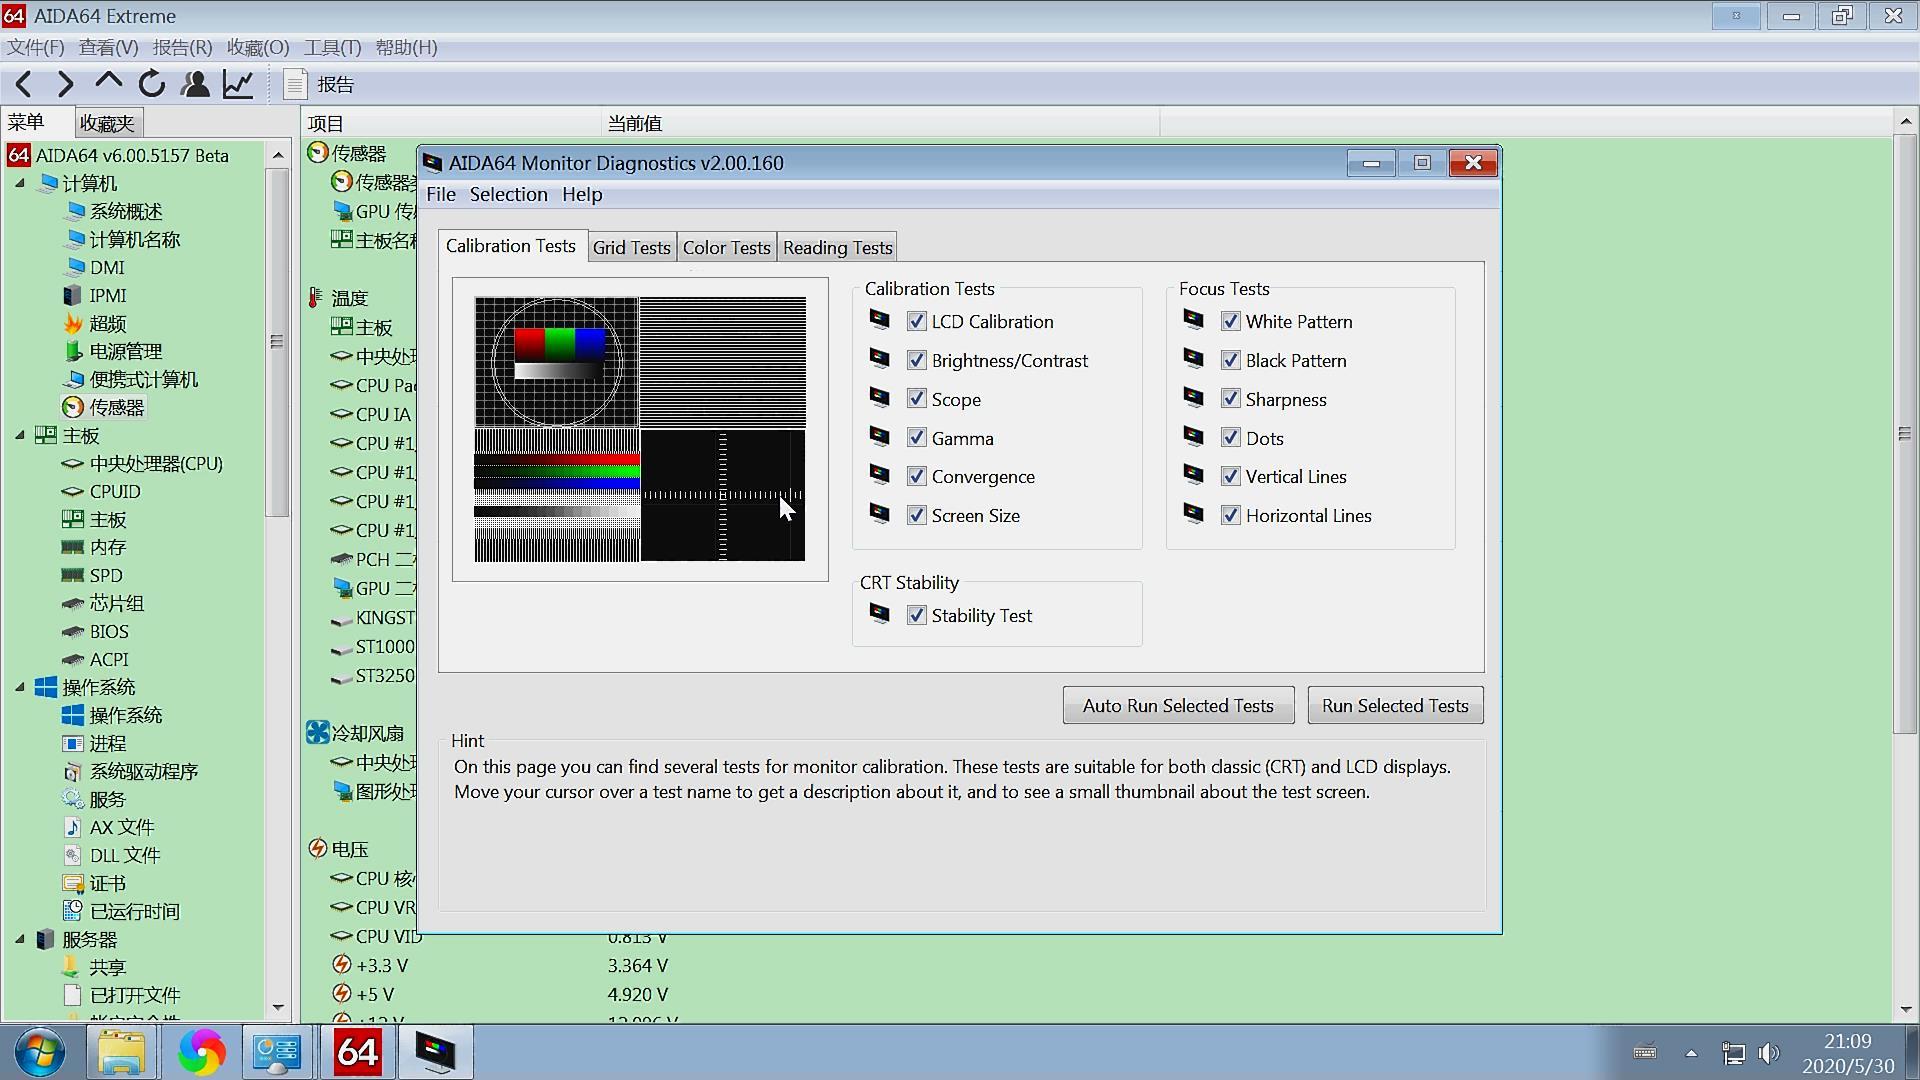Click the Horizontal Lines focus test icon

(1193, 514)
